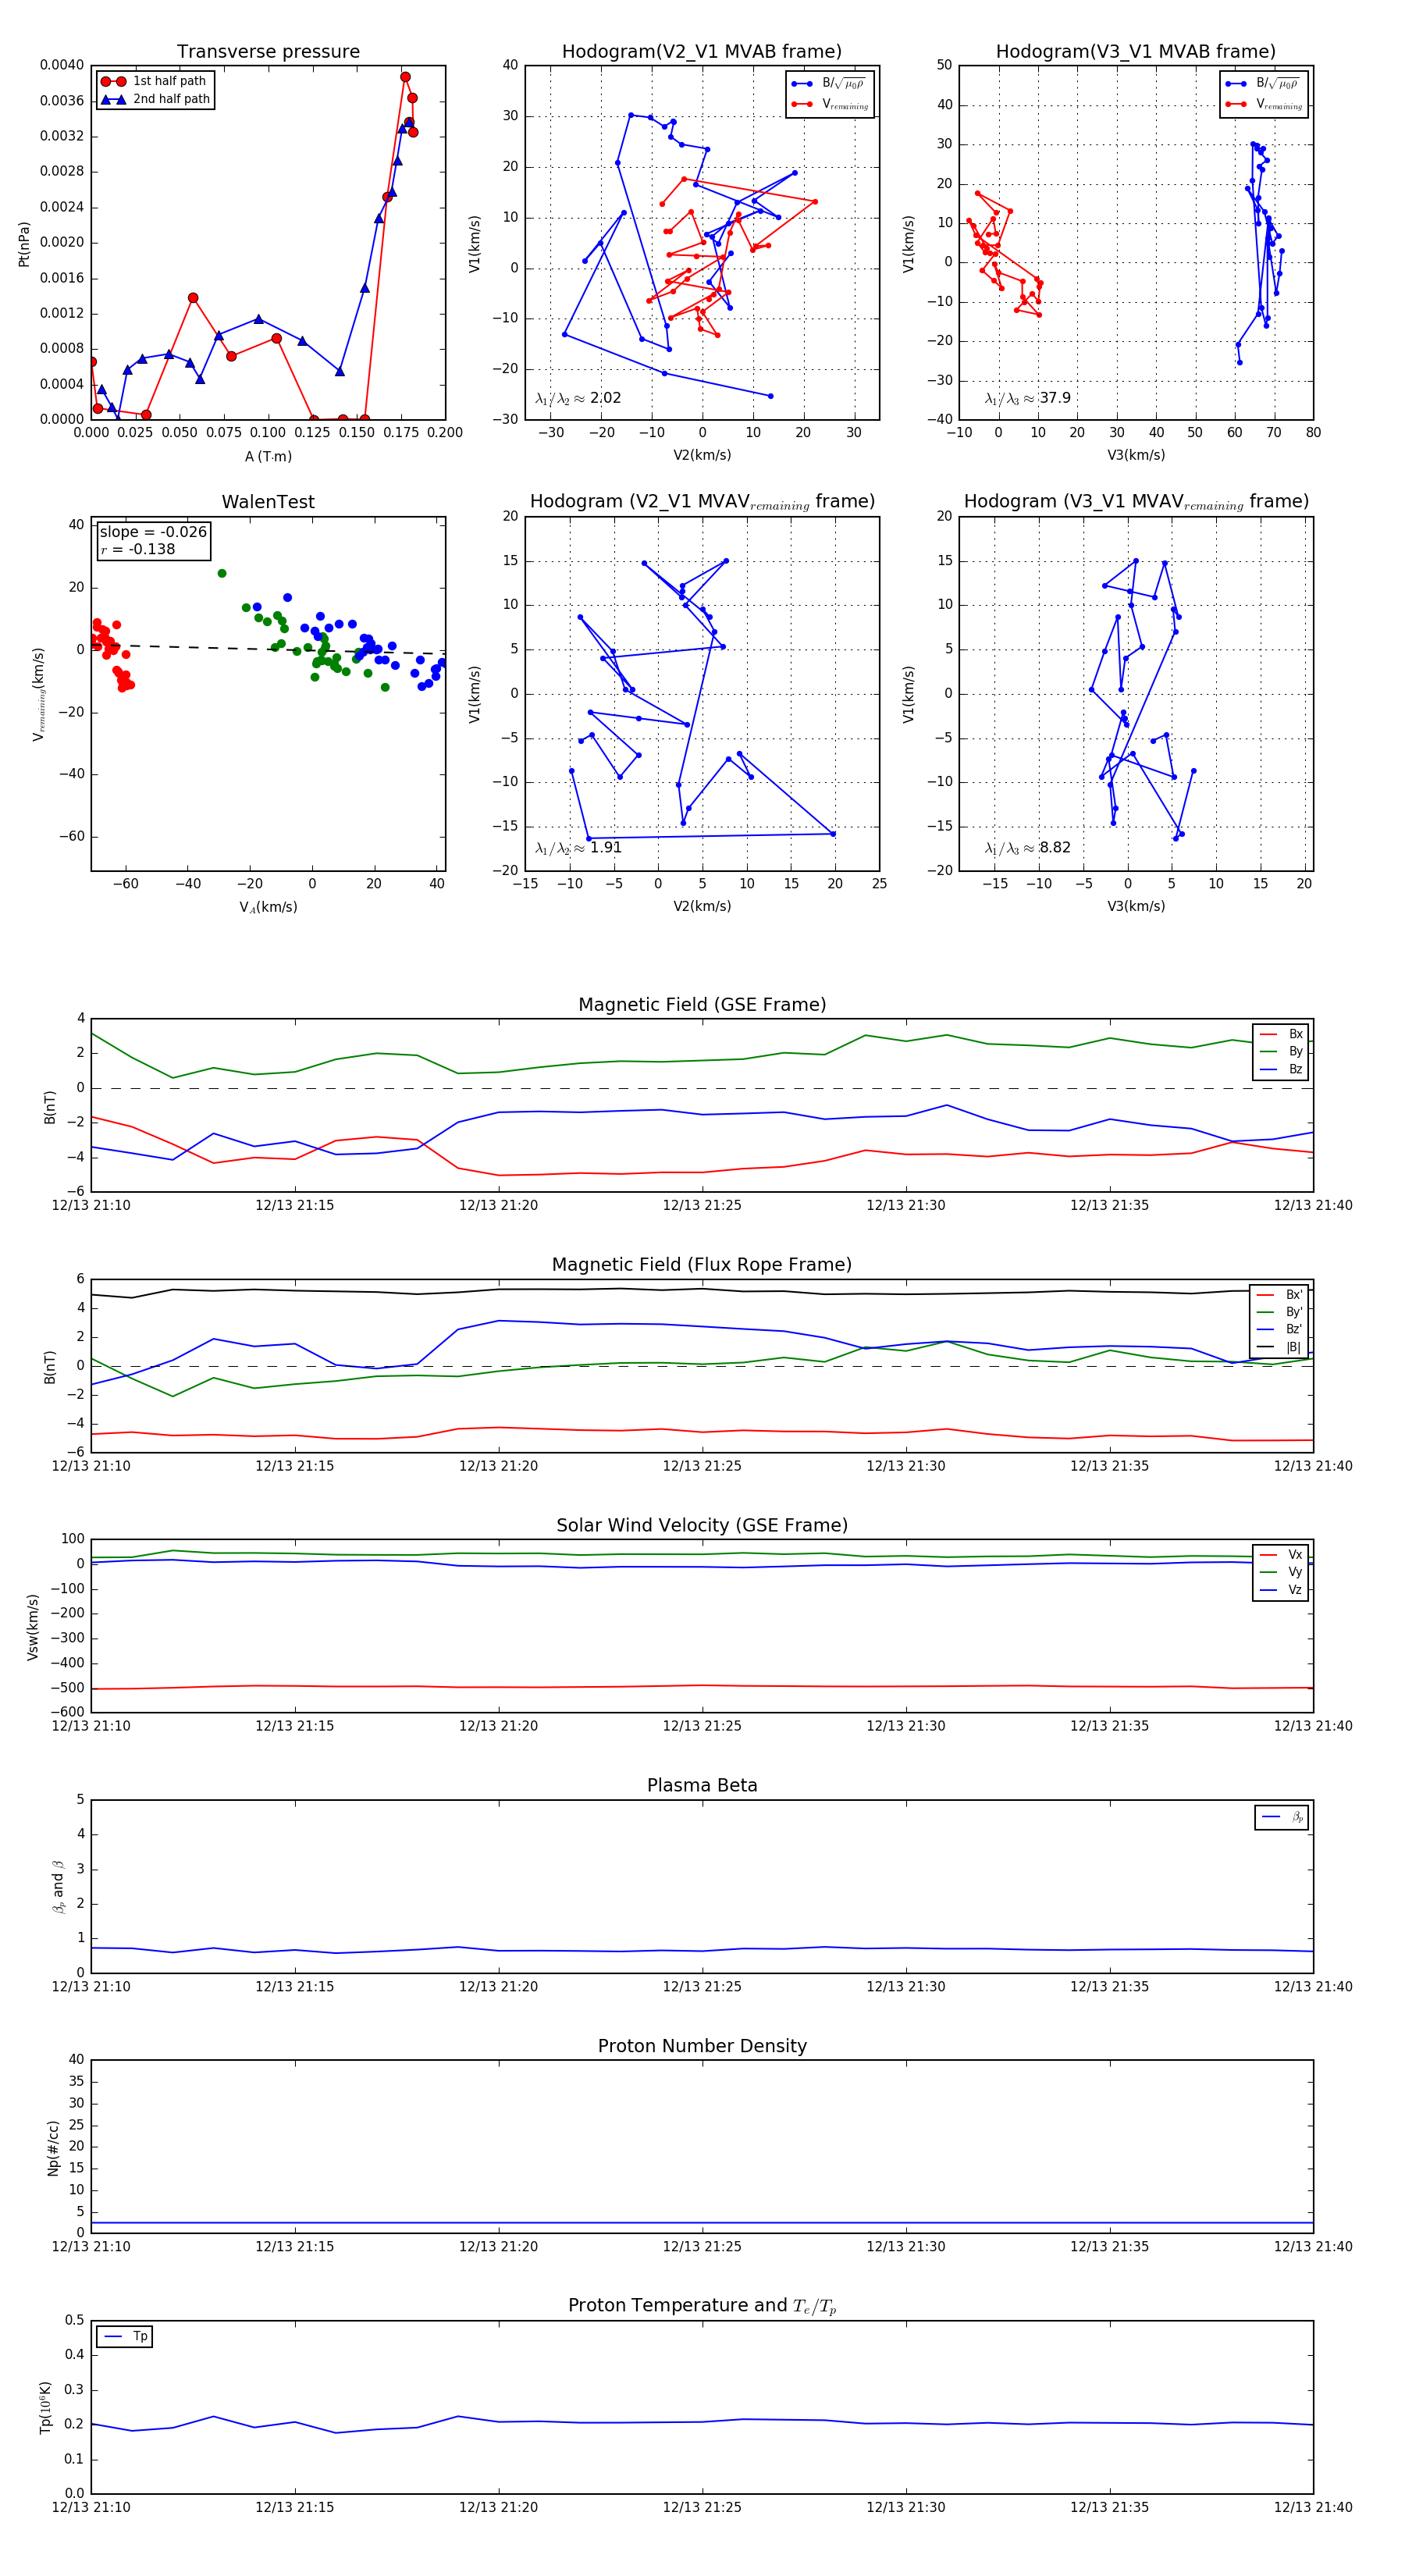Click '12/13 21:40' tick under Proton Temperature

pyautogui.click(x=1313, y=2507)
